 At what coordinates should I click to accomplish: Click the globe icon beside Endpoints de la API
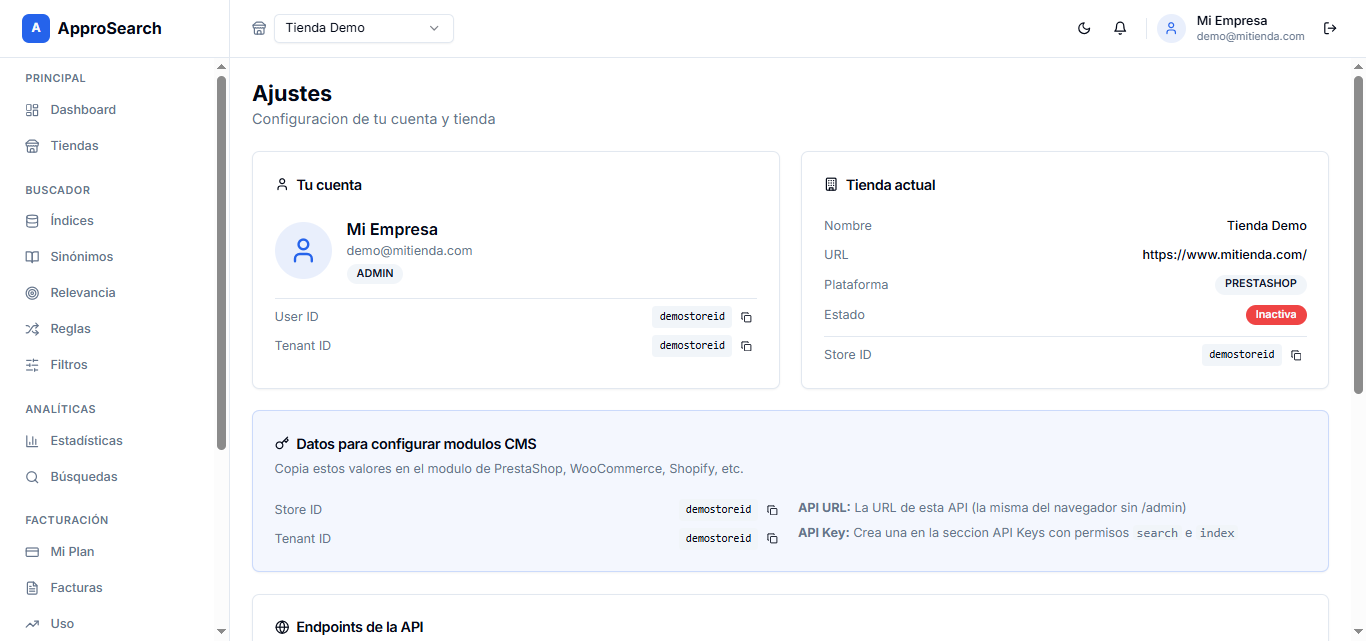tap(282, 628)
